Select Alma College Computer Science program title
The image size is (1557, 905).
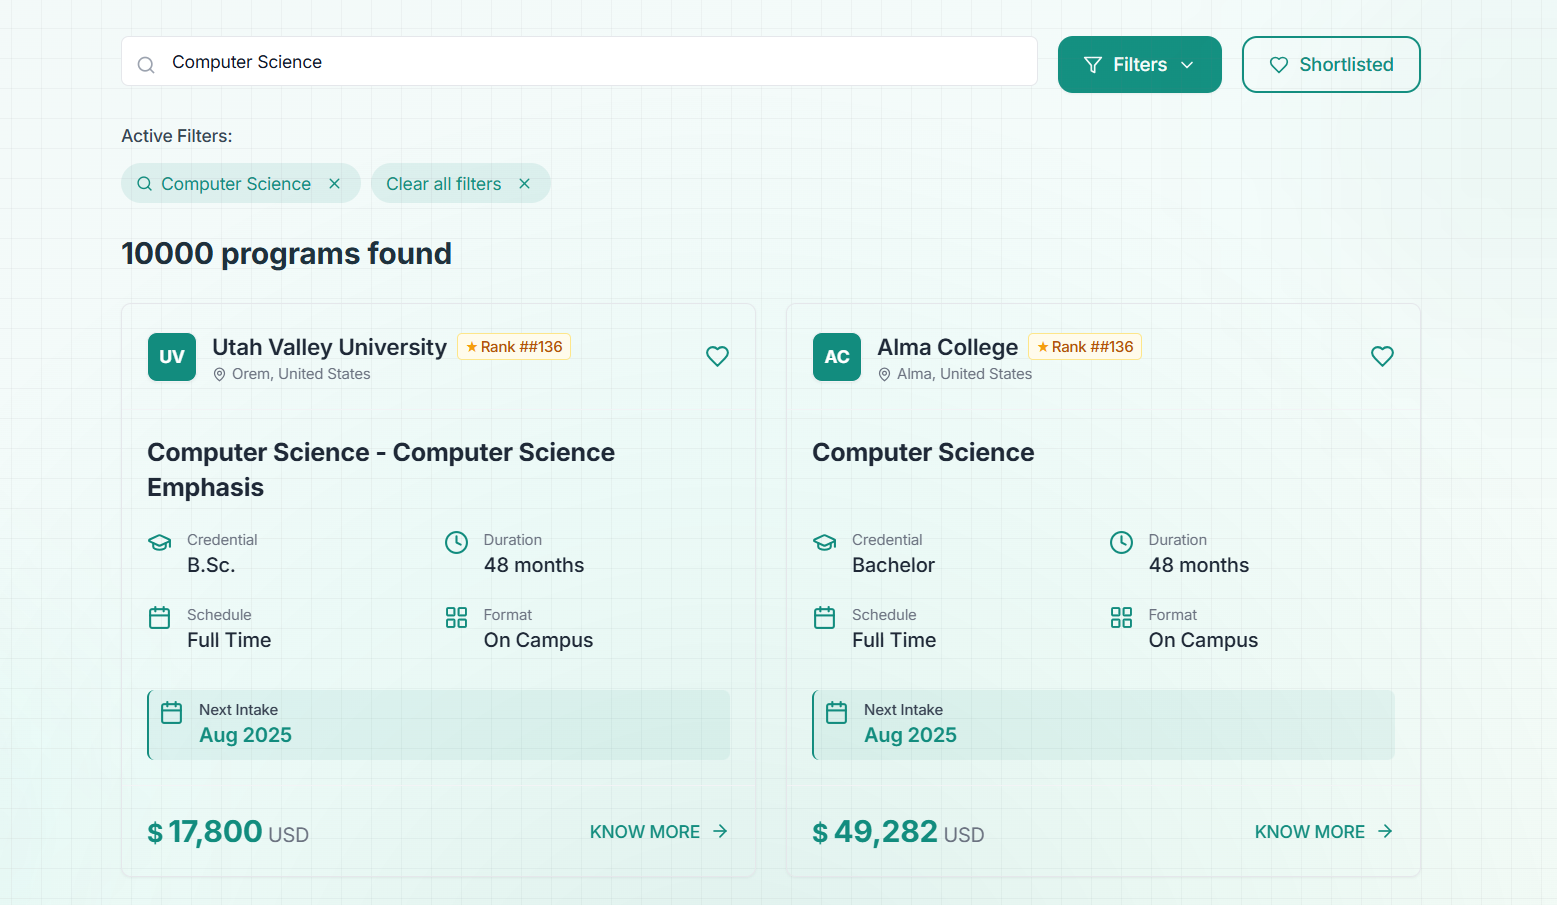[923, 453]
